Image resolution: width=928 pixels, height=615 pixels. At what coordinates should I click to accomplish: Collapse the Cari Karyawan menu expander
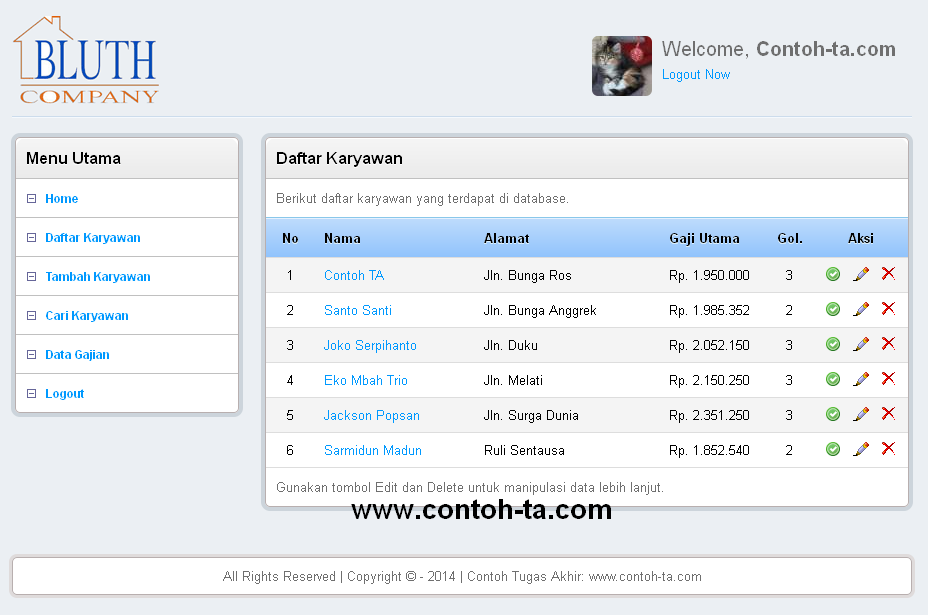31,315
